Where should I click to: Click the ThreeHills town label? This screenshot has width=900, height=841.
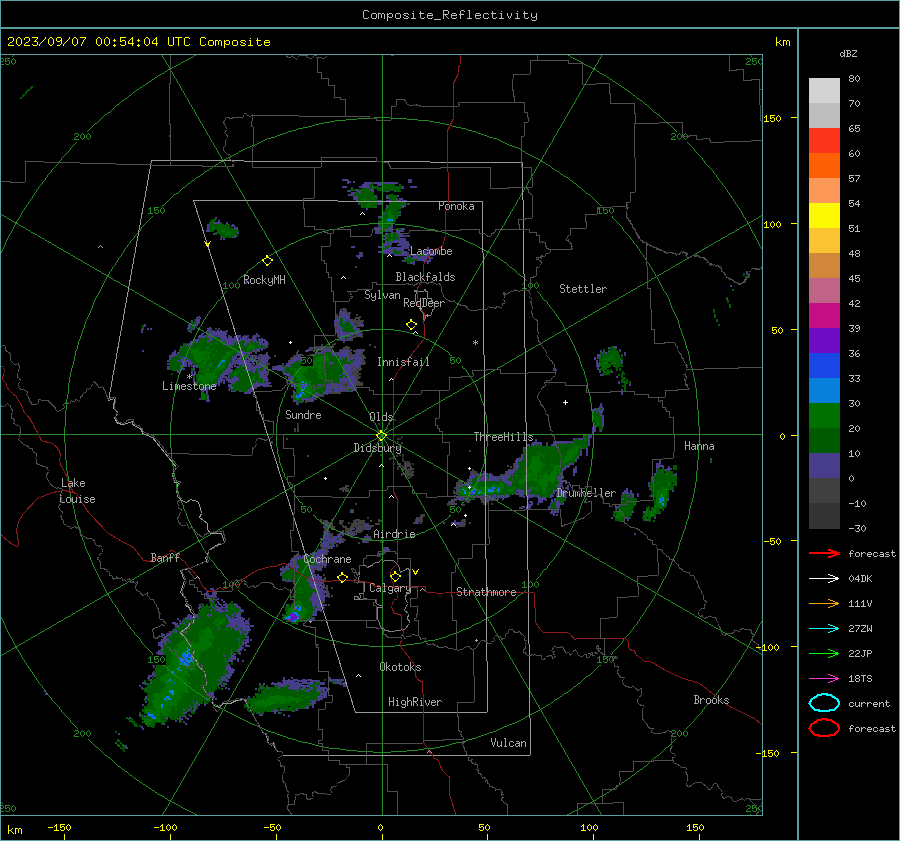tap(503, 437)
